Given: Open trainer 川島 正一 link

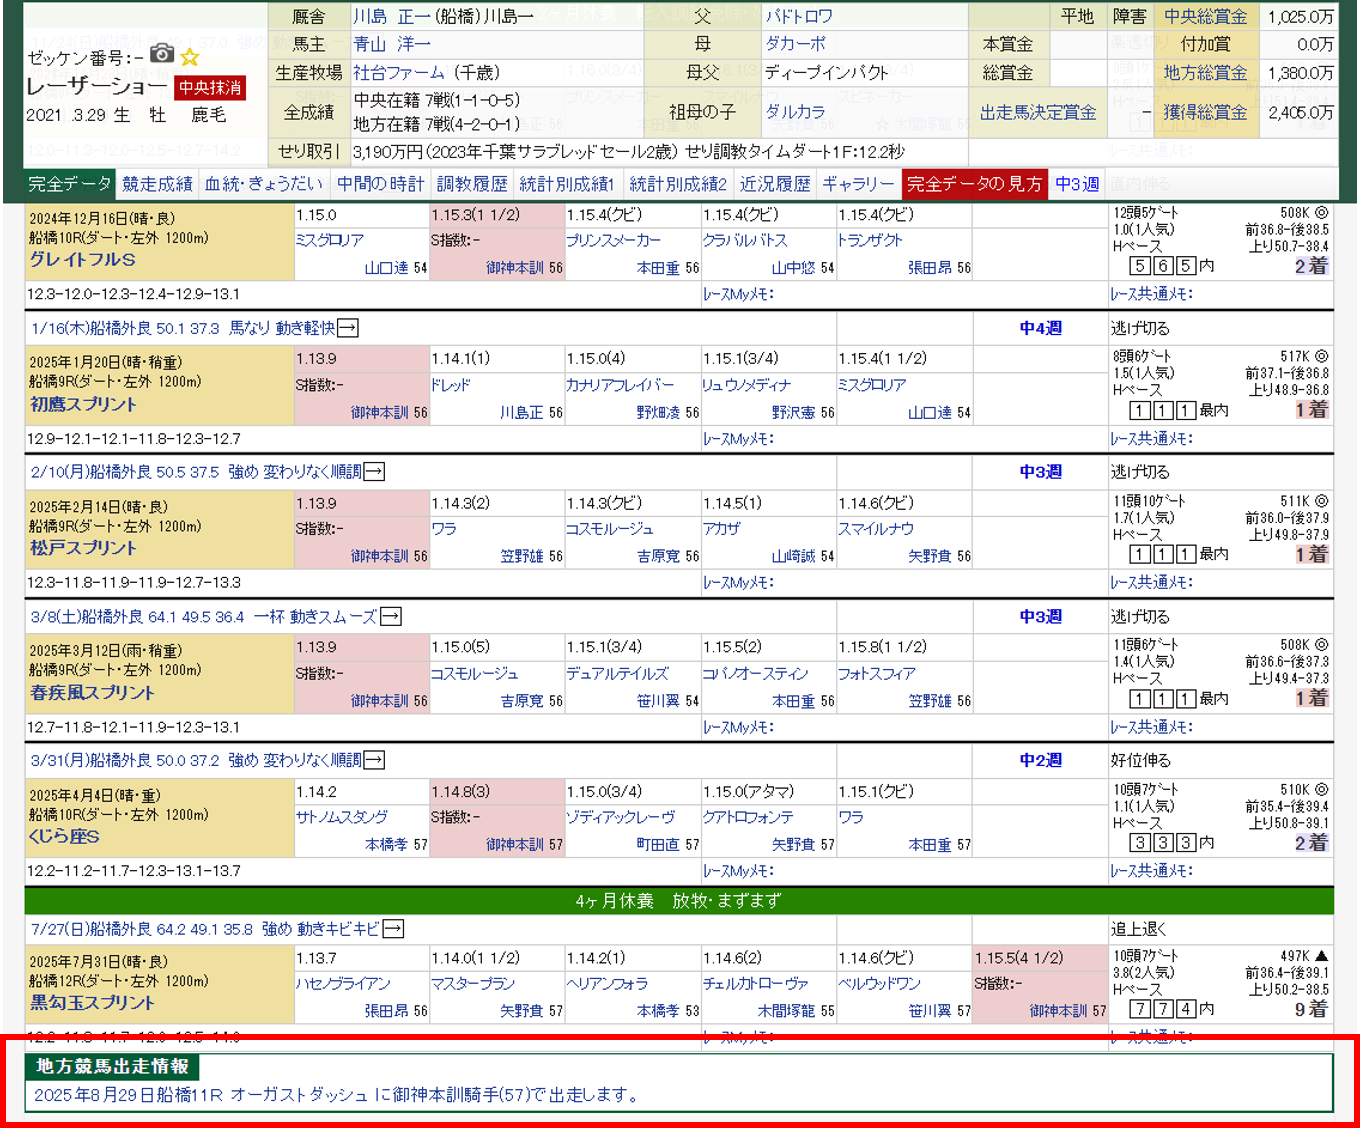Looking at the screenshot, I should tap(391, 16).
